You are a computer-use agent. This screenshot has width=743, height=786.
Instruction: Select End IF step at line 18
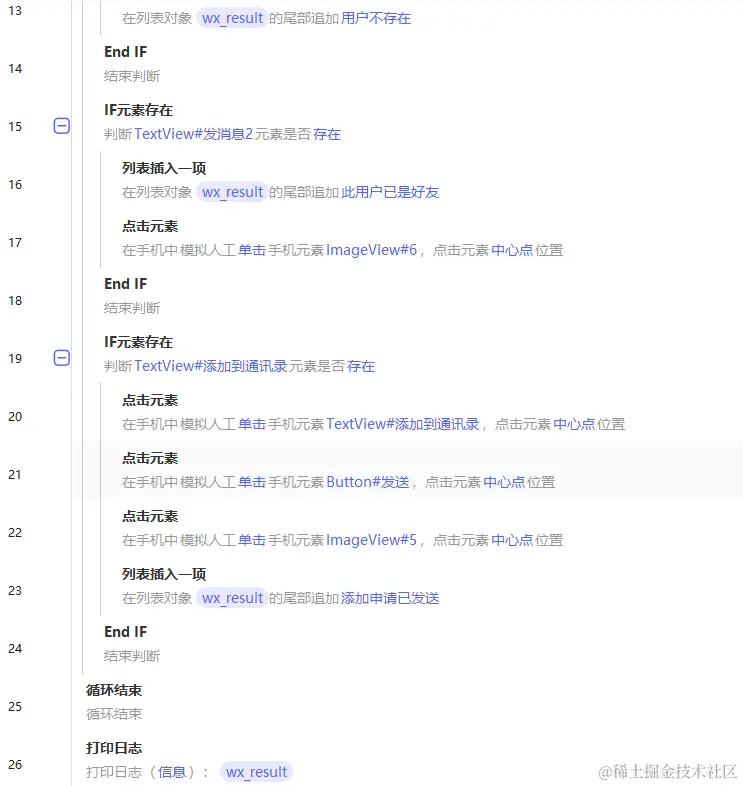click(125, 284)
